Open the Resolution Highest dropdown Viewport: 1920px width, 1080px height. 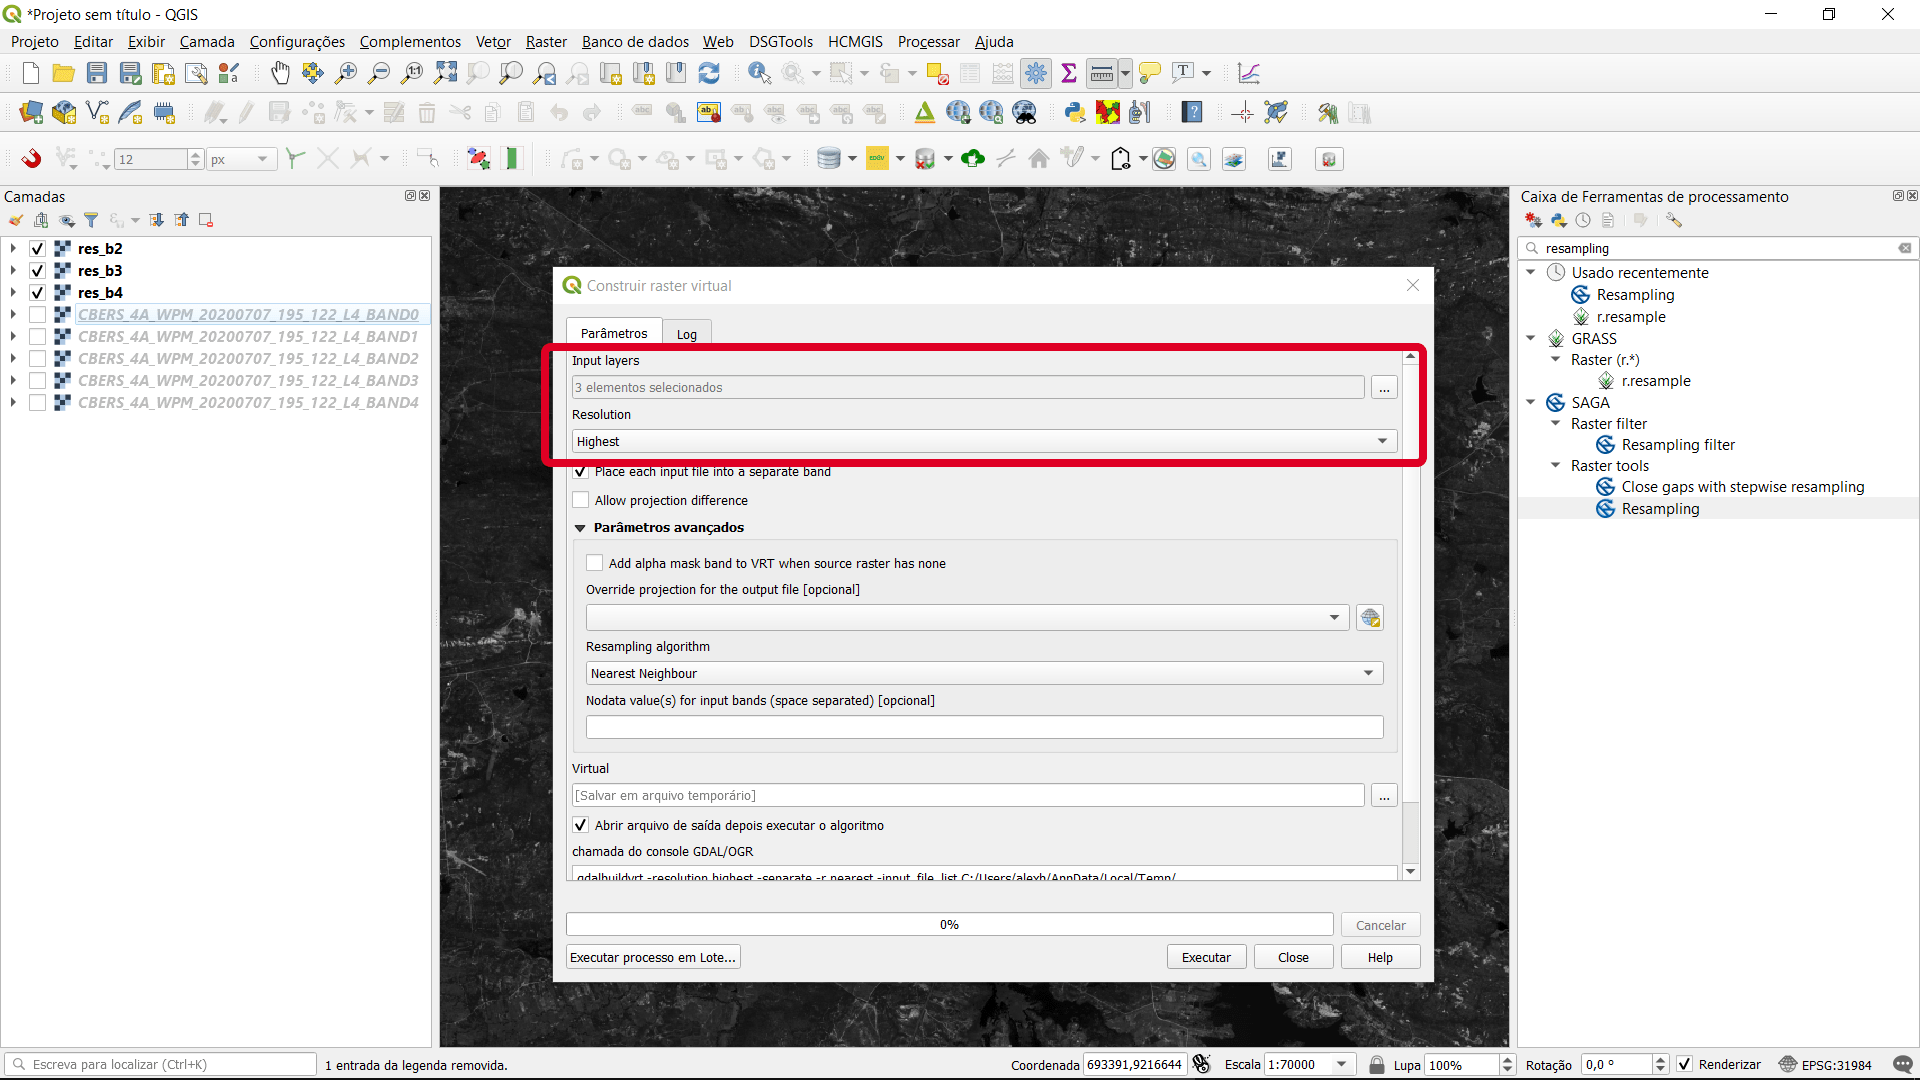pos(984,441)
